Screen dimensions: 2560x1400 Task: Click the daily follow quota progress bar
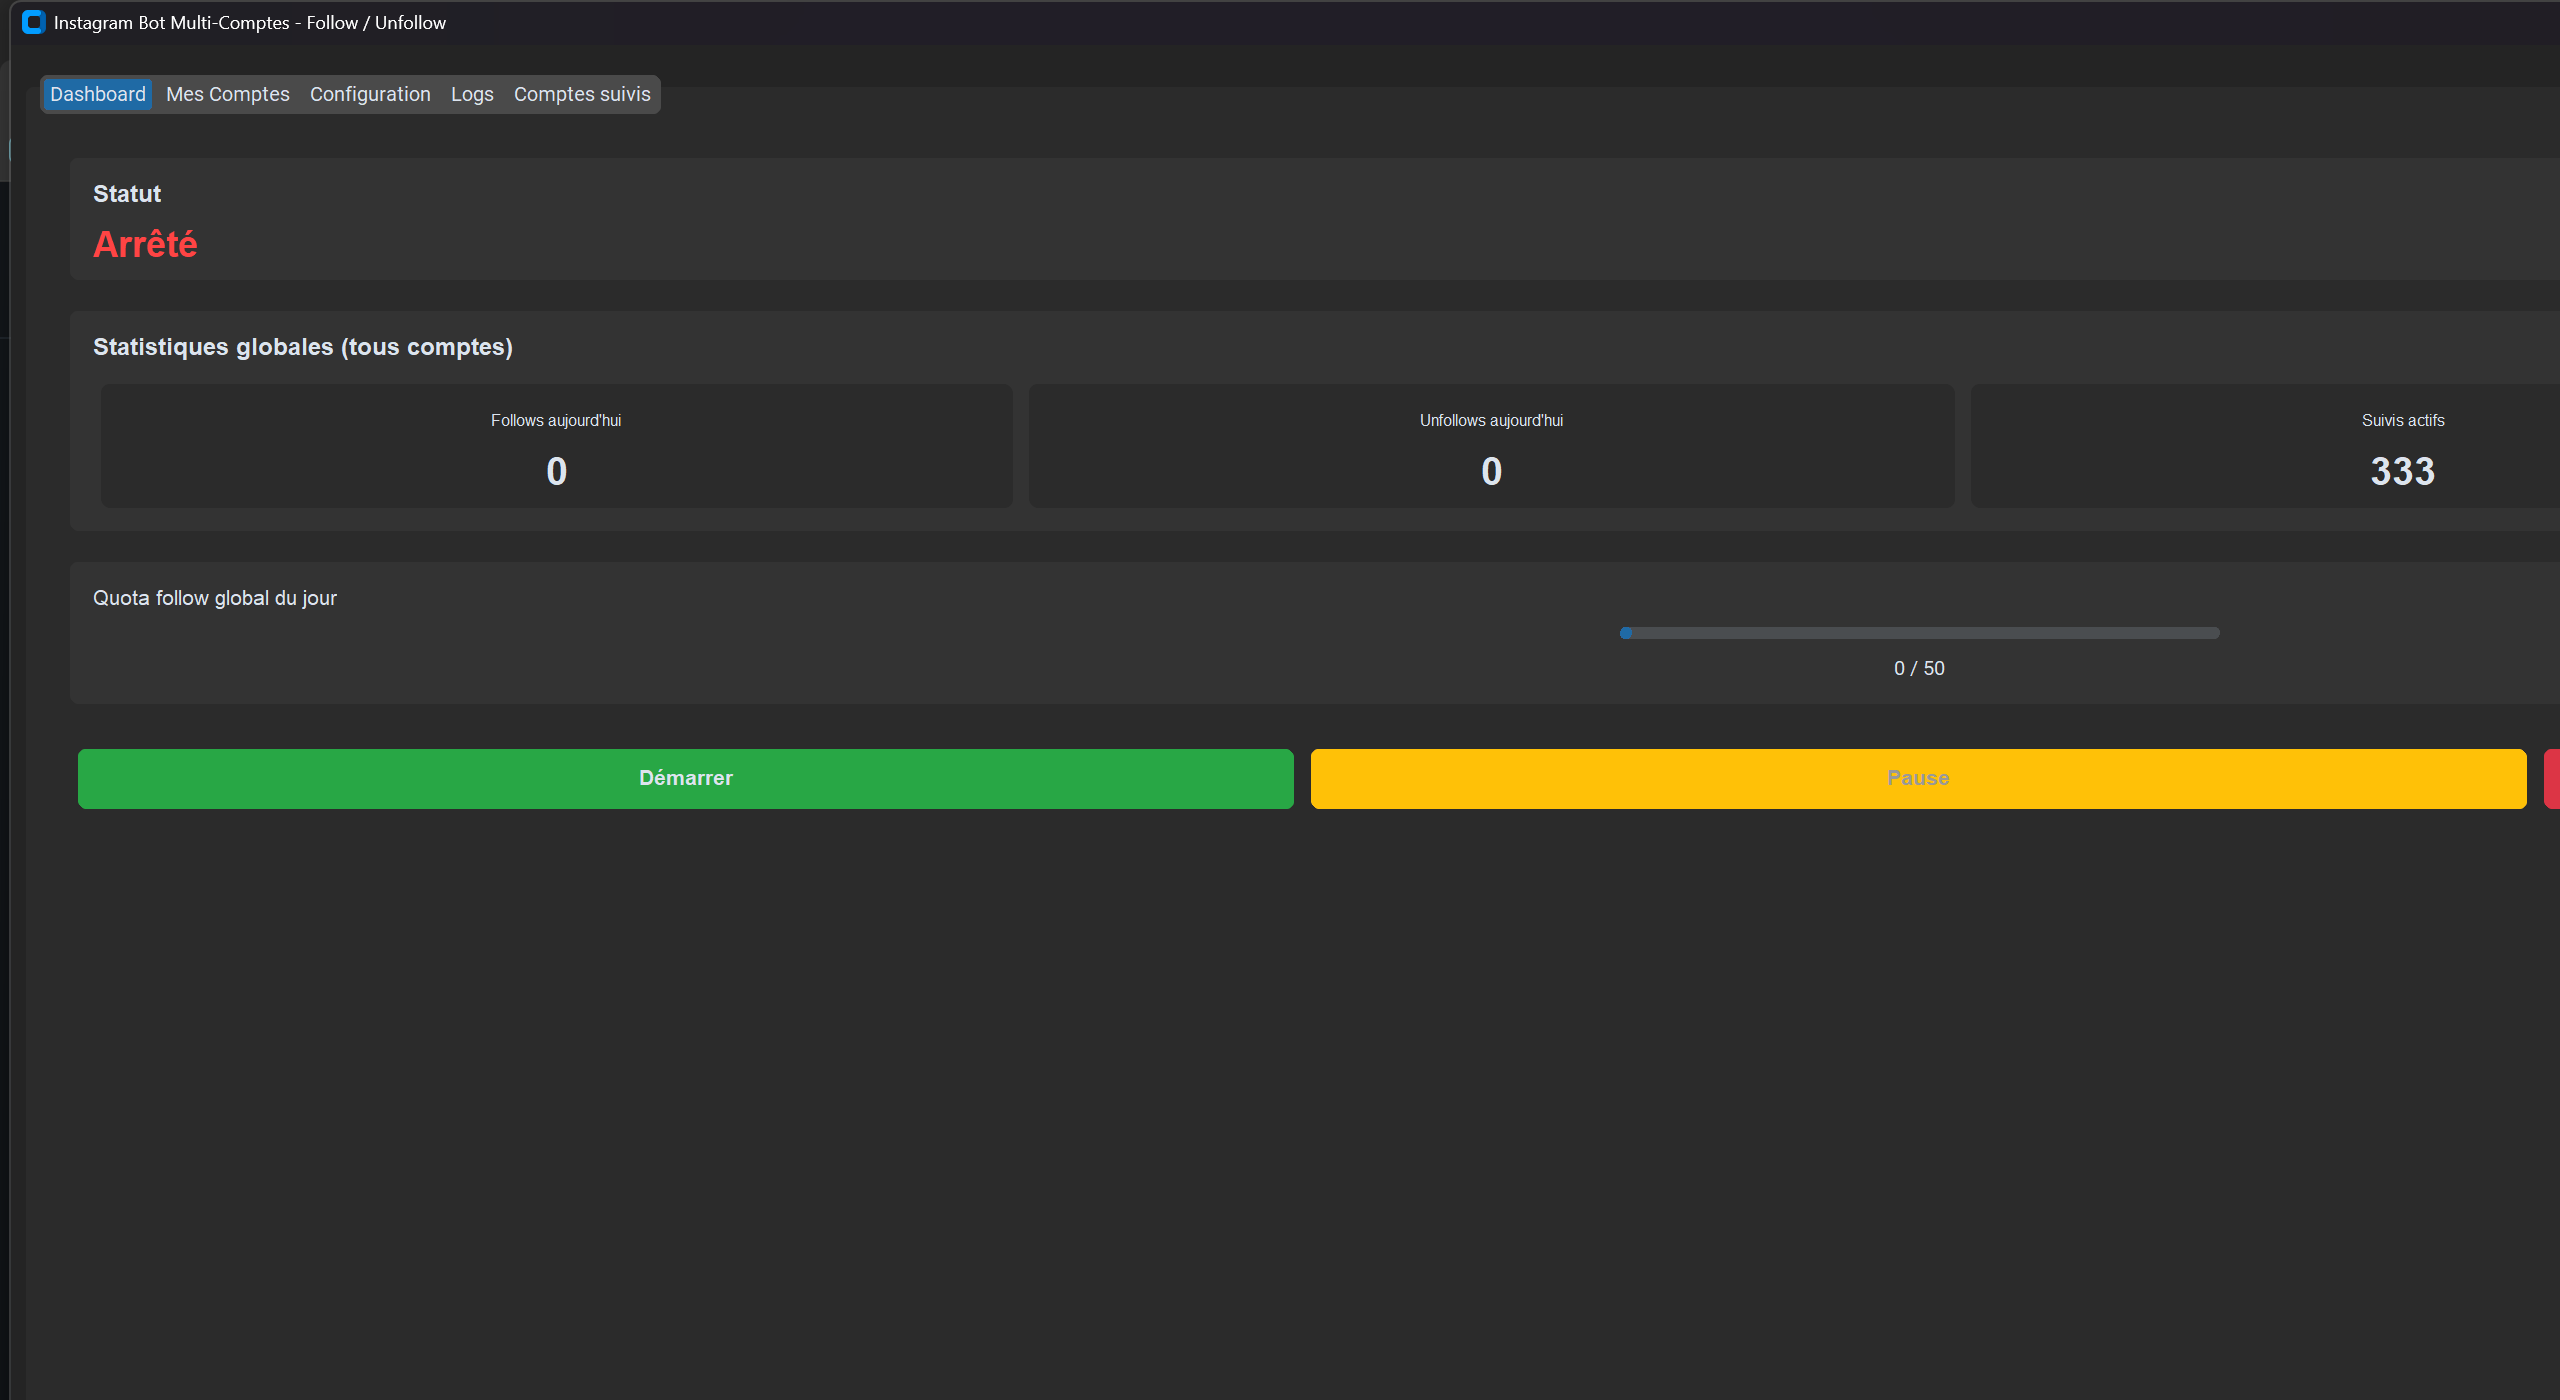pyautogui.click(x=1919, y=633)
